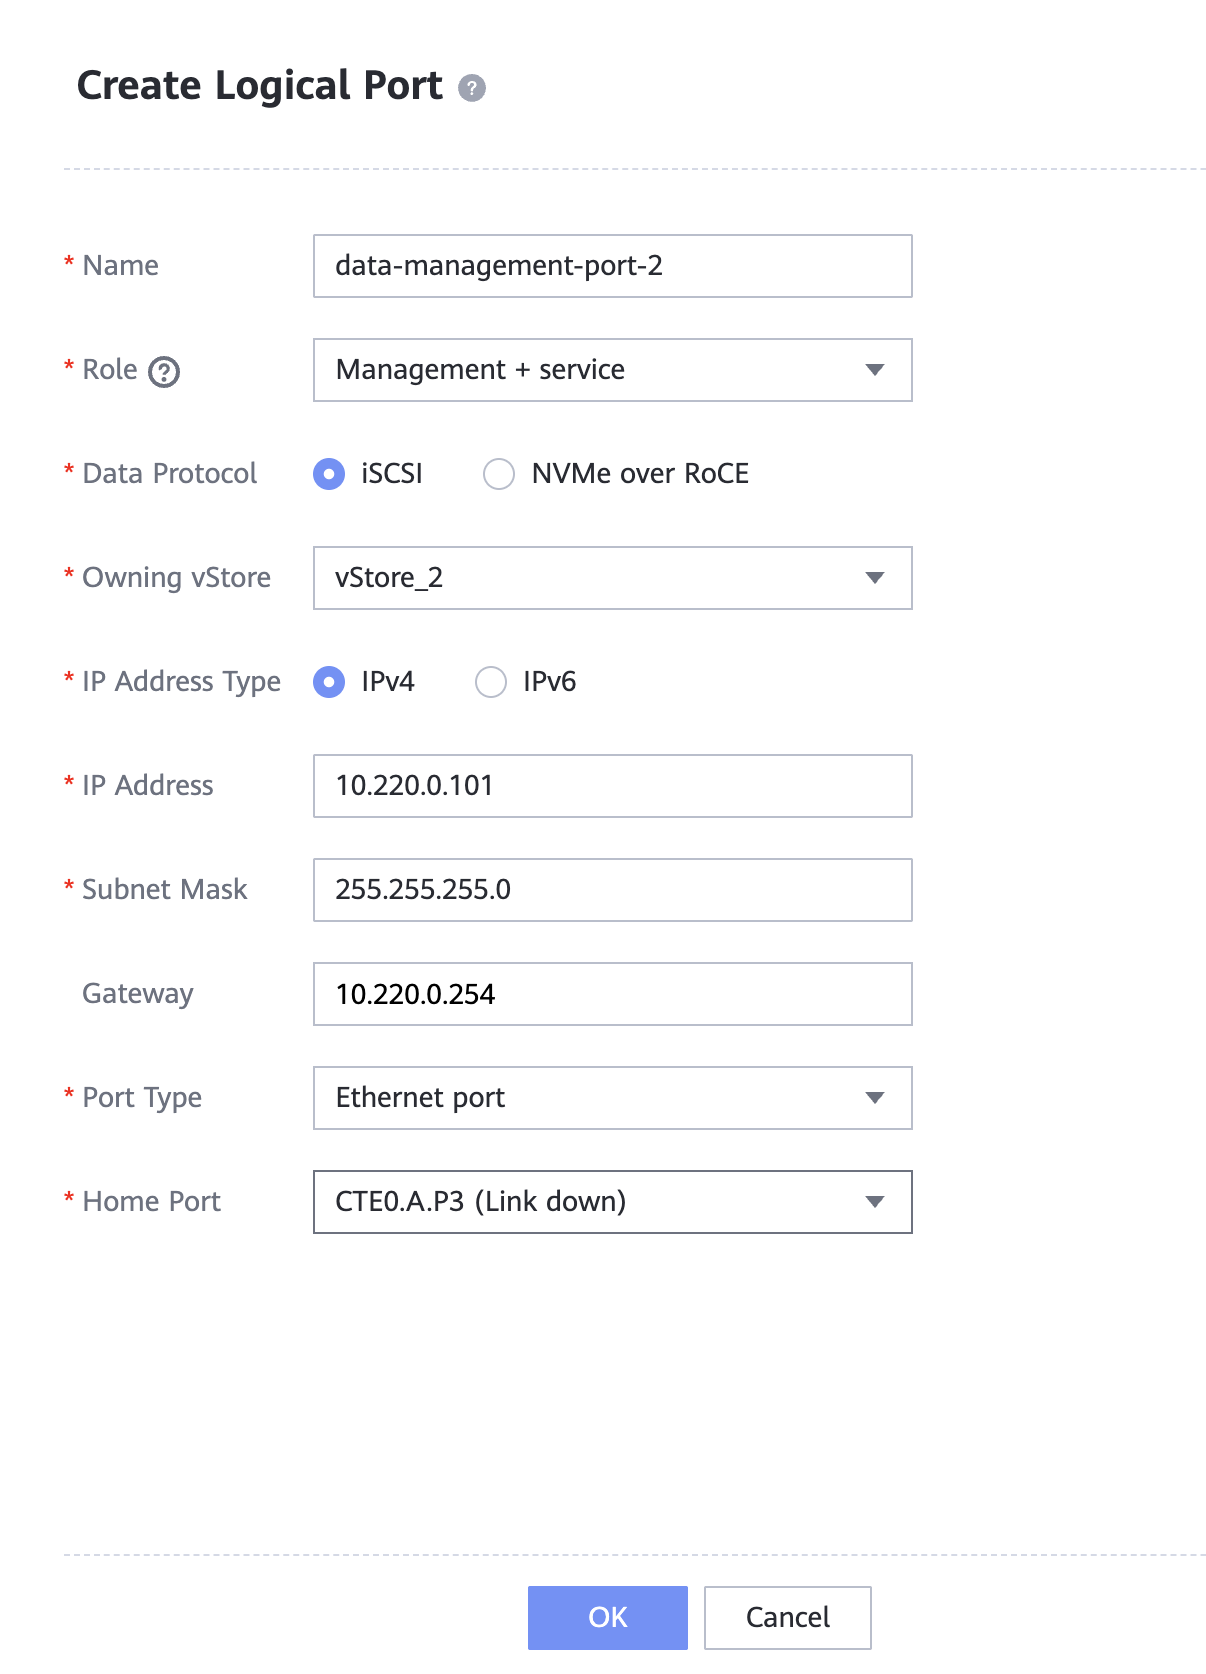Switch the address type to IPv6
This screenshot has width=1206, height=1674.
[x=491, y=682]
